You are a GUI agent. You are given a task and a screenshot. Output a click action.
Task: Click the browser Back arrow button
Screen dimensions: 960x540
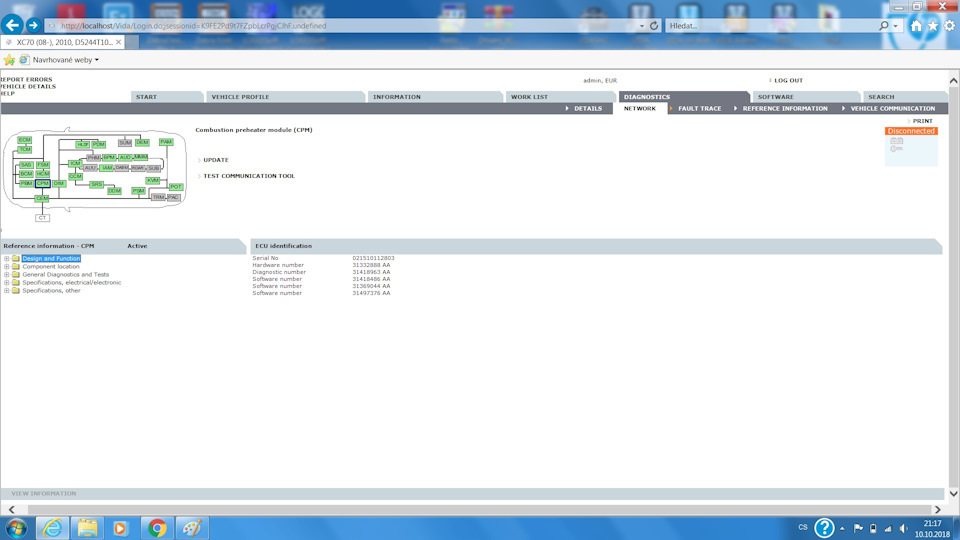coord(14,25)
